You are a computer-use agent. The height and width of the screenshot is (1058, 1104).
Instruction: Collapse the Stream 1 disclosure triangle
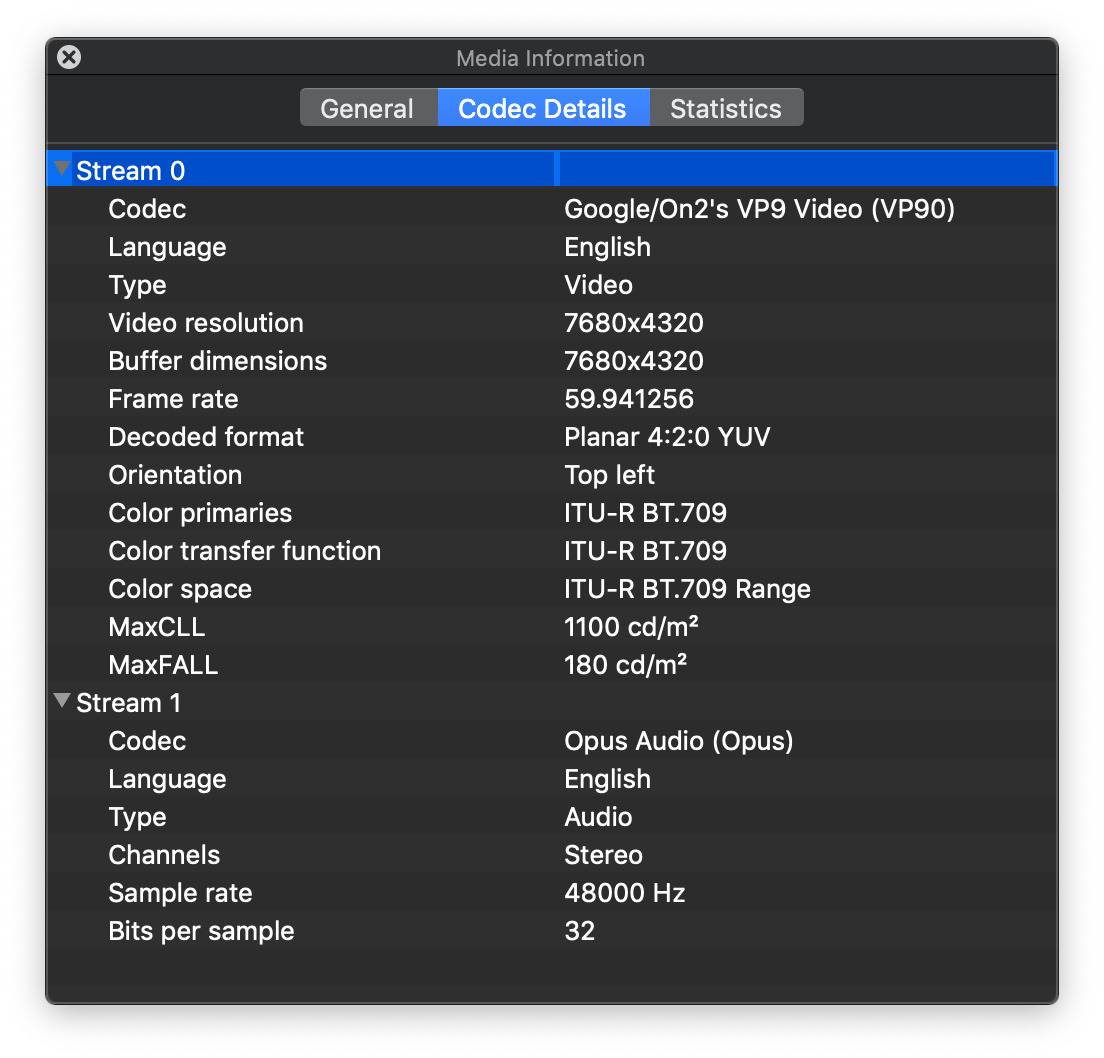coord(63,702)
